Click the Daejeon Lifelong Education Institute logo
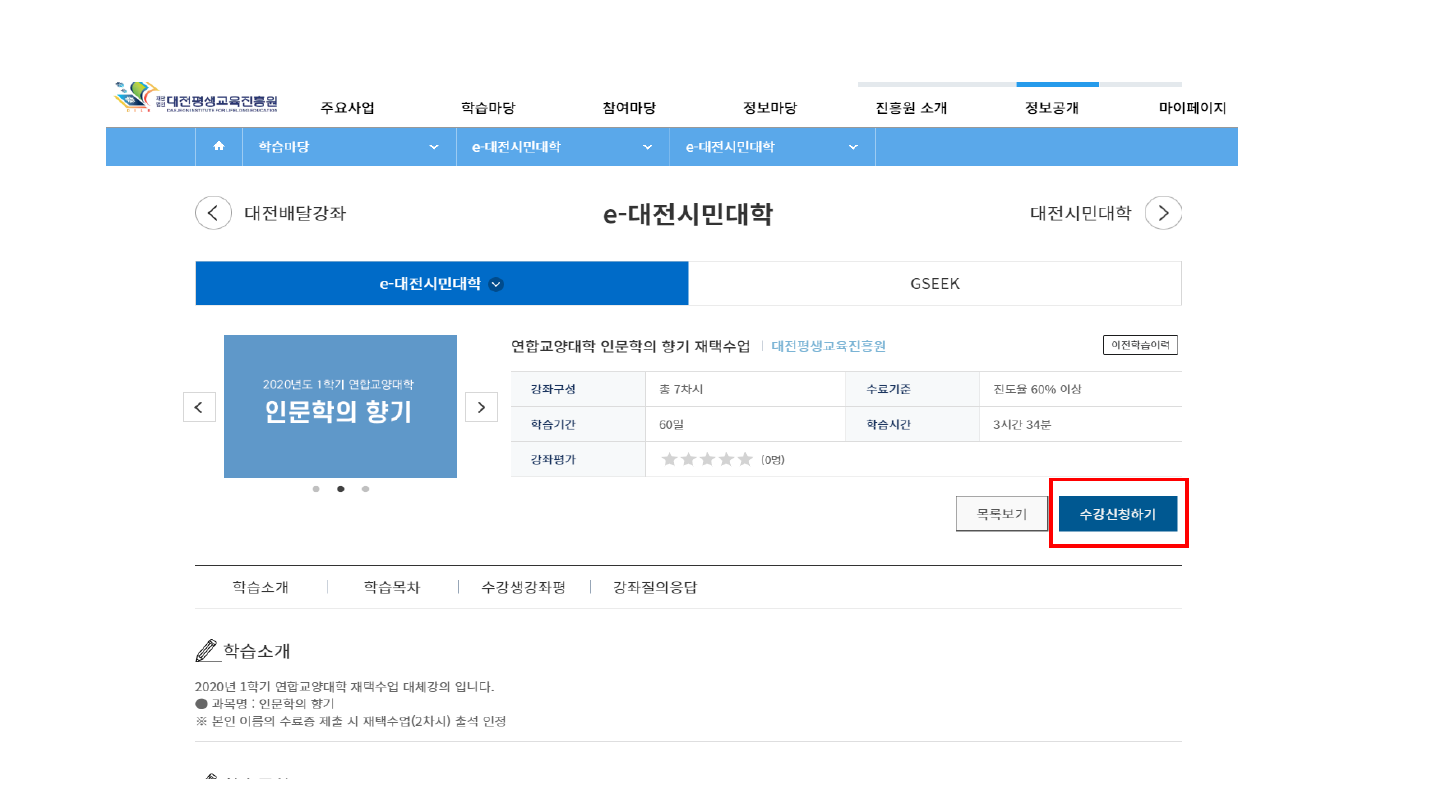The height and width of the screenshot is (810, 1440). click(x=197, y=98)
